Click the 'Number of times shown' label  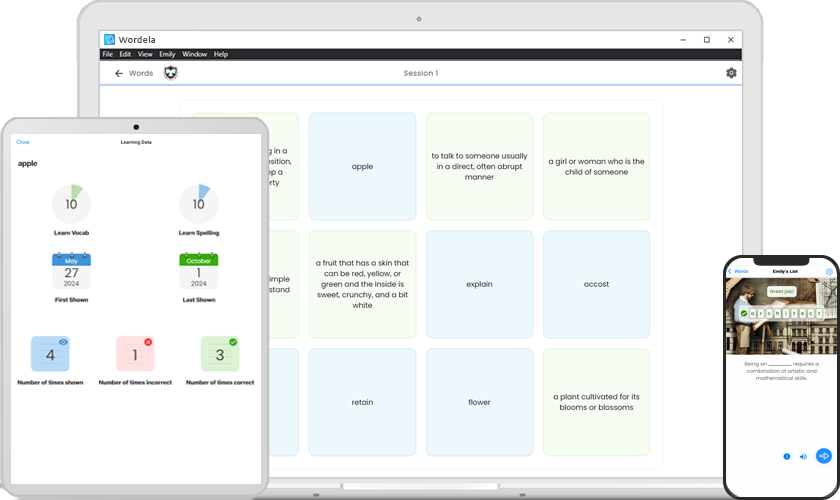[50, 383]
